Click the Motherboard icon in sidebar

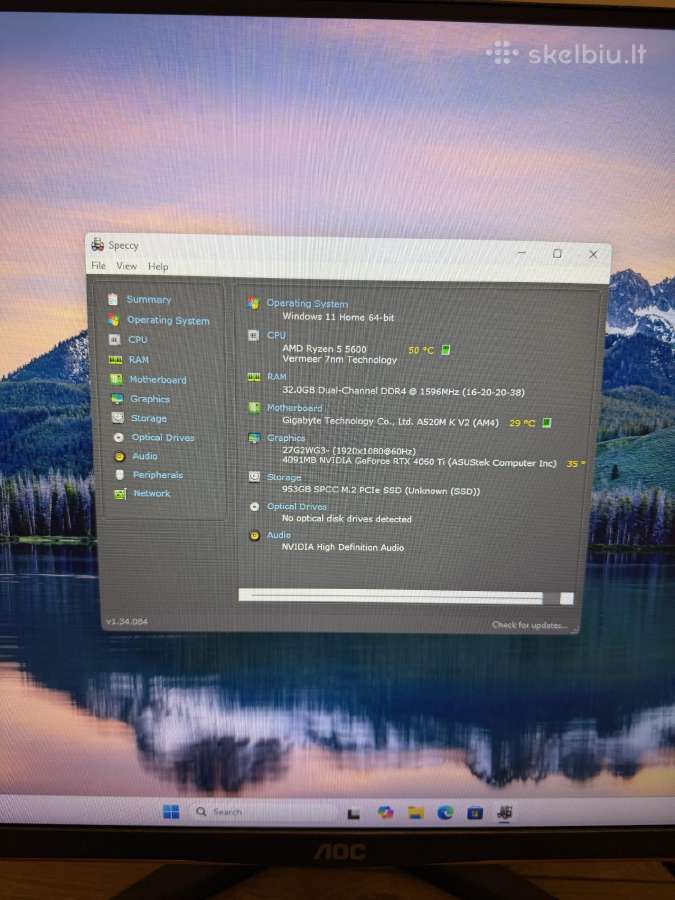116,379
